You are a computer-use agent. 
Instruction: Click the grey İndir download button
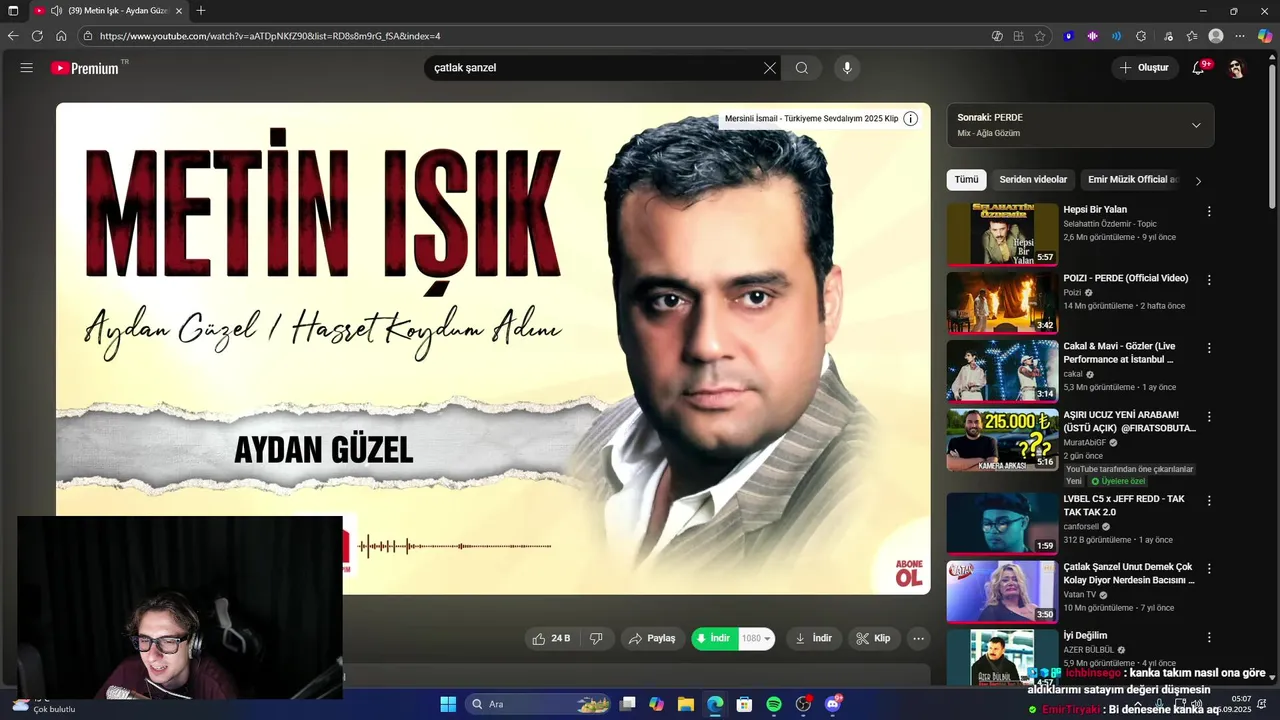click(x=814, y=638)
